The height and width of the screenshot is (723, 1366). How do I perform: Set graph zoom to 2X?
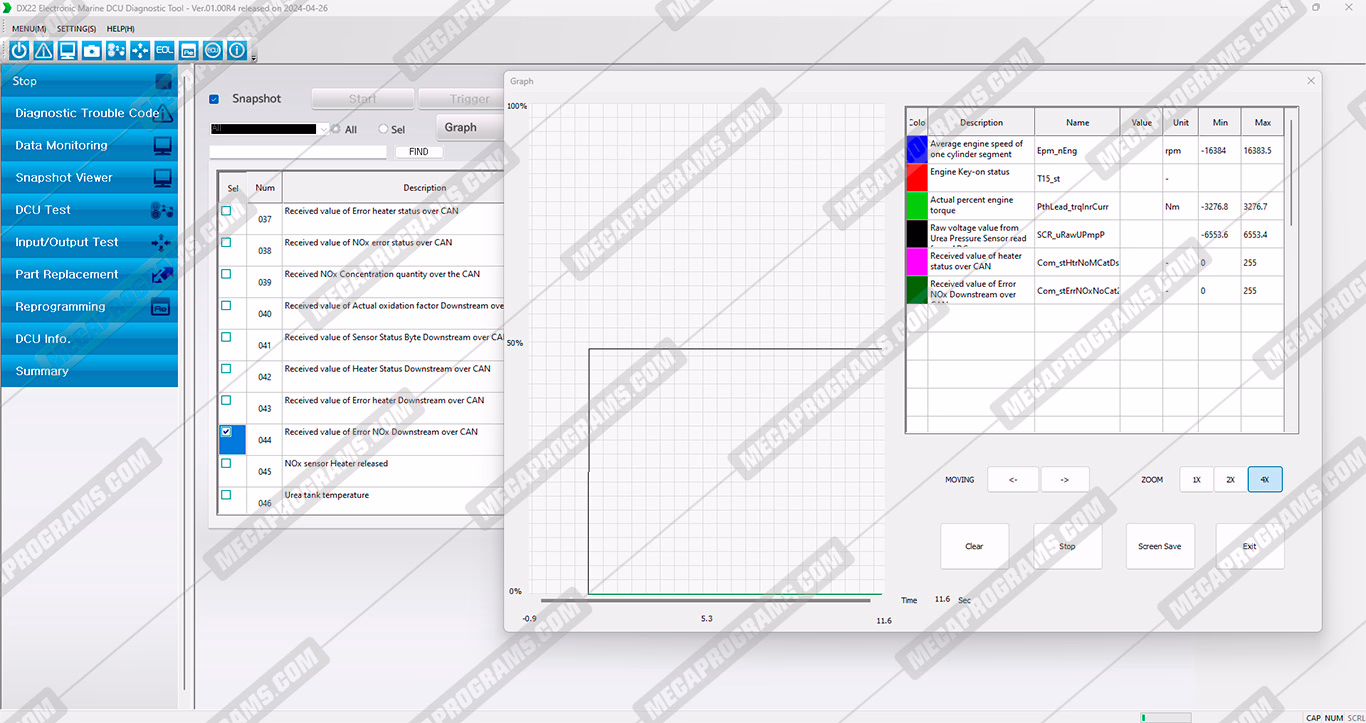click(1230, 480)
